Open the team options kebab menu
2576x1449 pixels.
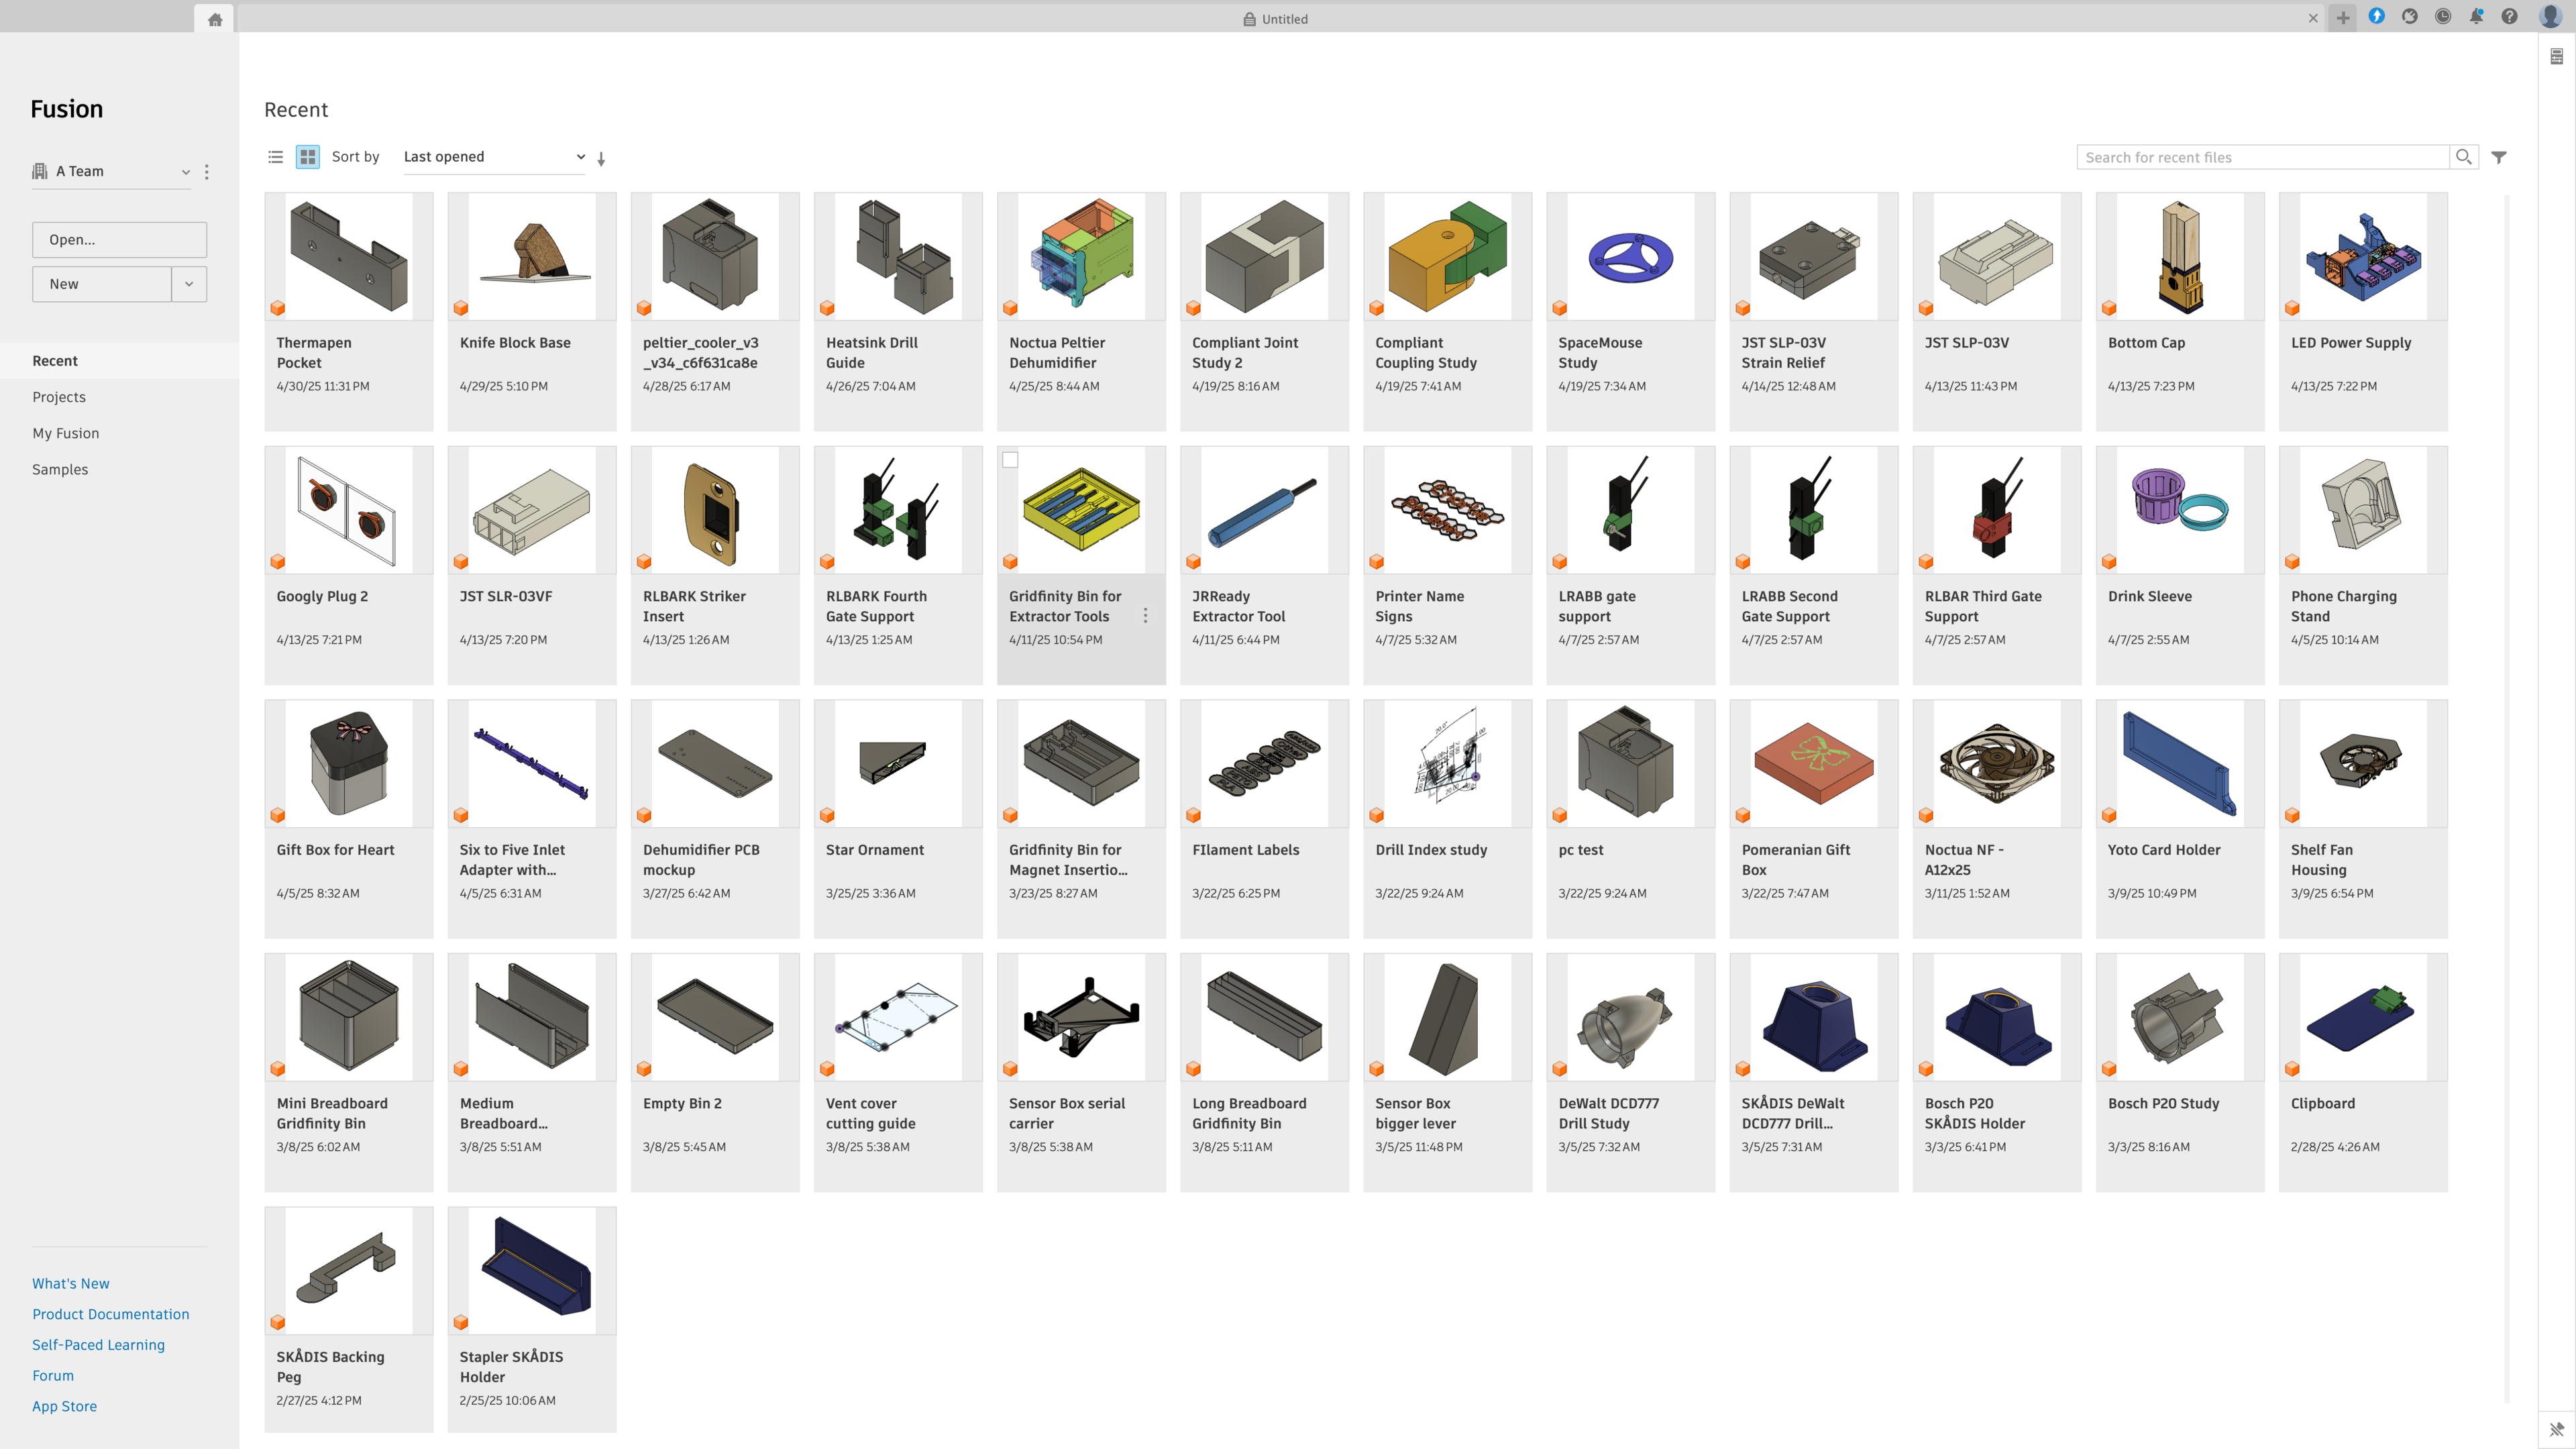[x=207, y=172]
